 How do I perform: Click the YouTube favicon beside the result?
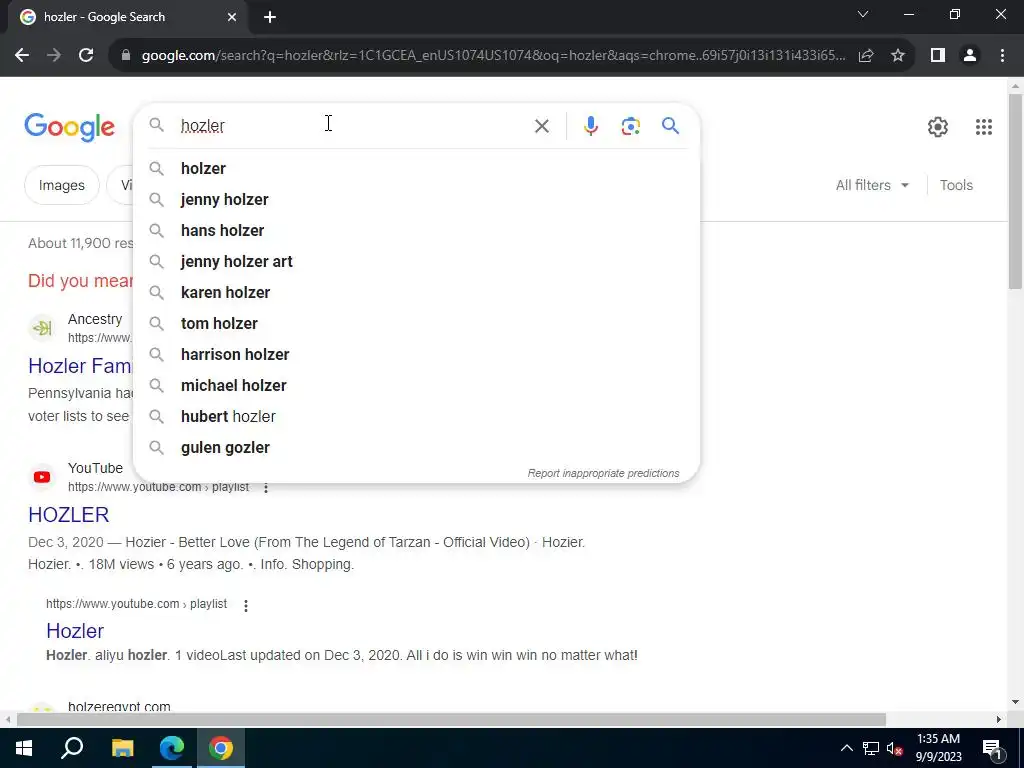point(42,477)
